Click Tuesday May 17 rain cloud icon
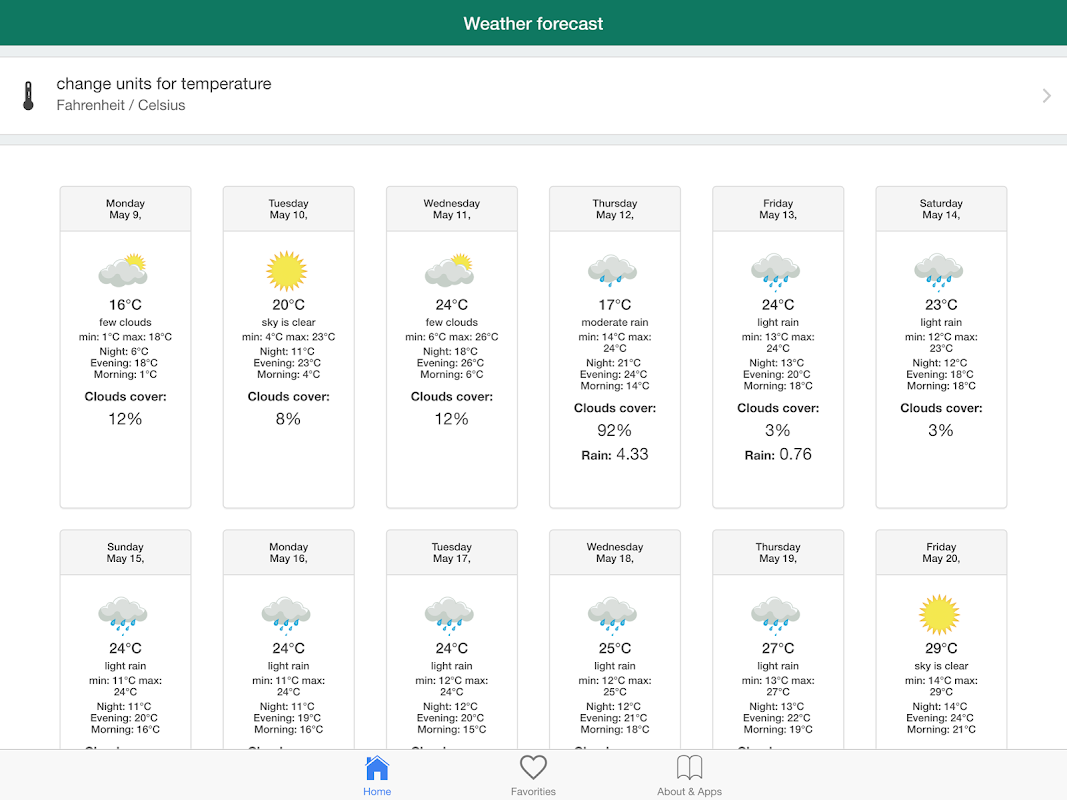This screenshot has width=1067, height=800. (x=450, y=614)
